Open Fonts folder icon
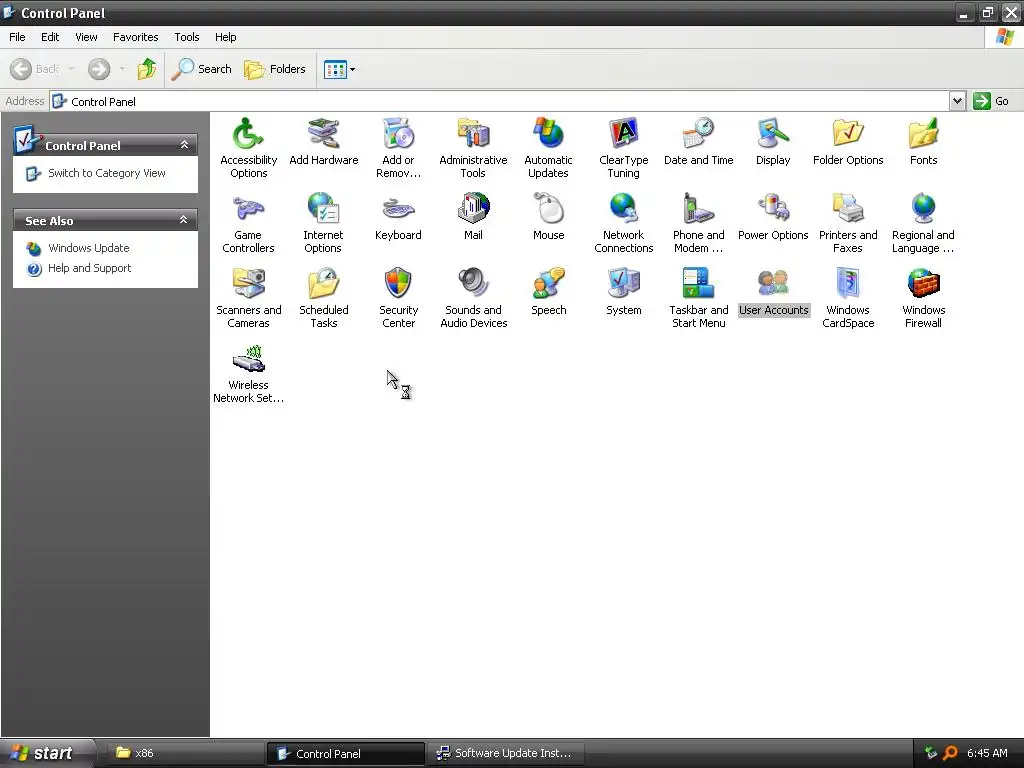The width and height of the screenshot is (1024, 768). (x=923, y=134)
